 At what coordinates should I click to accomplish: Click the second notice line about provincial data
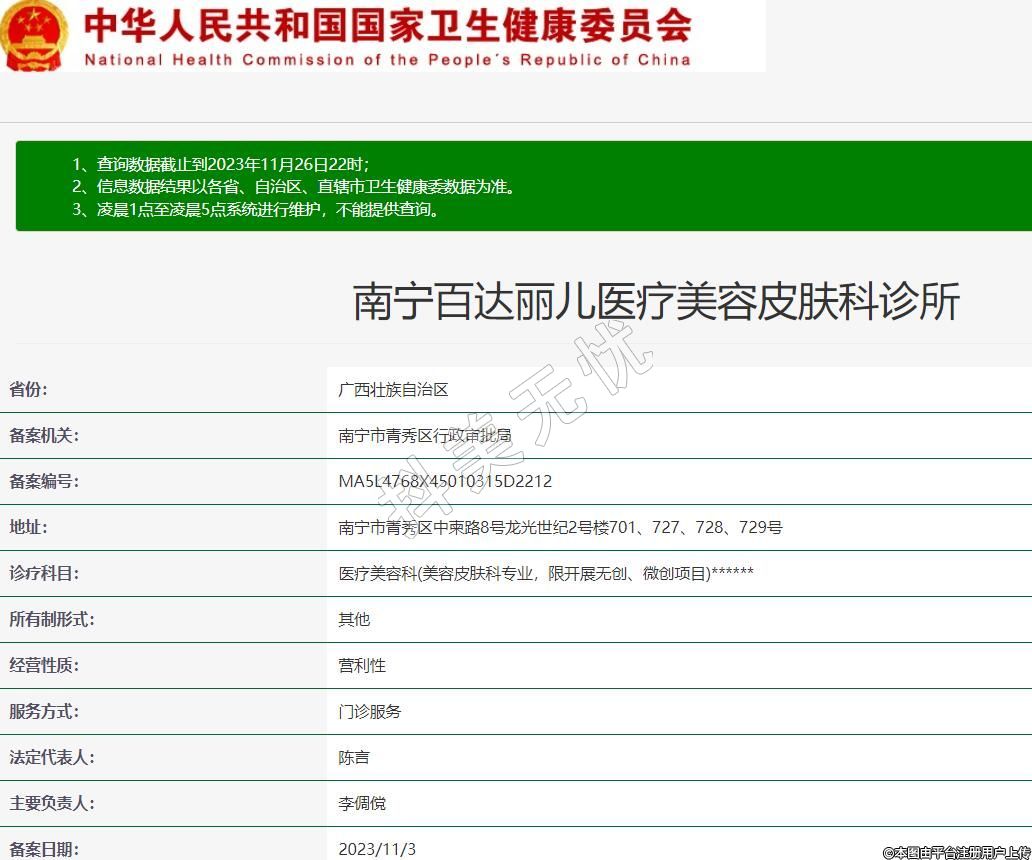coord(294,187)
